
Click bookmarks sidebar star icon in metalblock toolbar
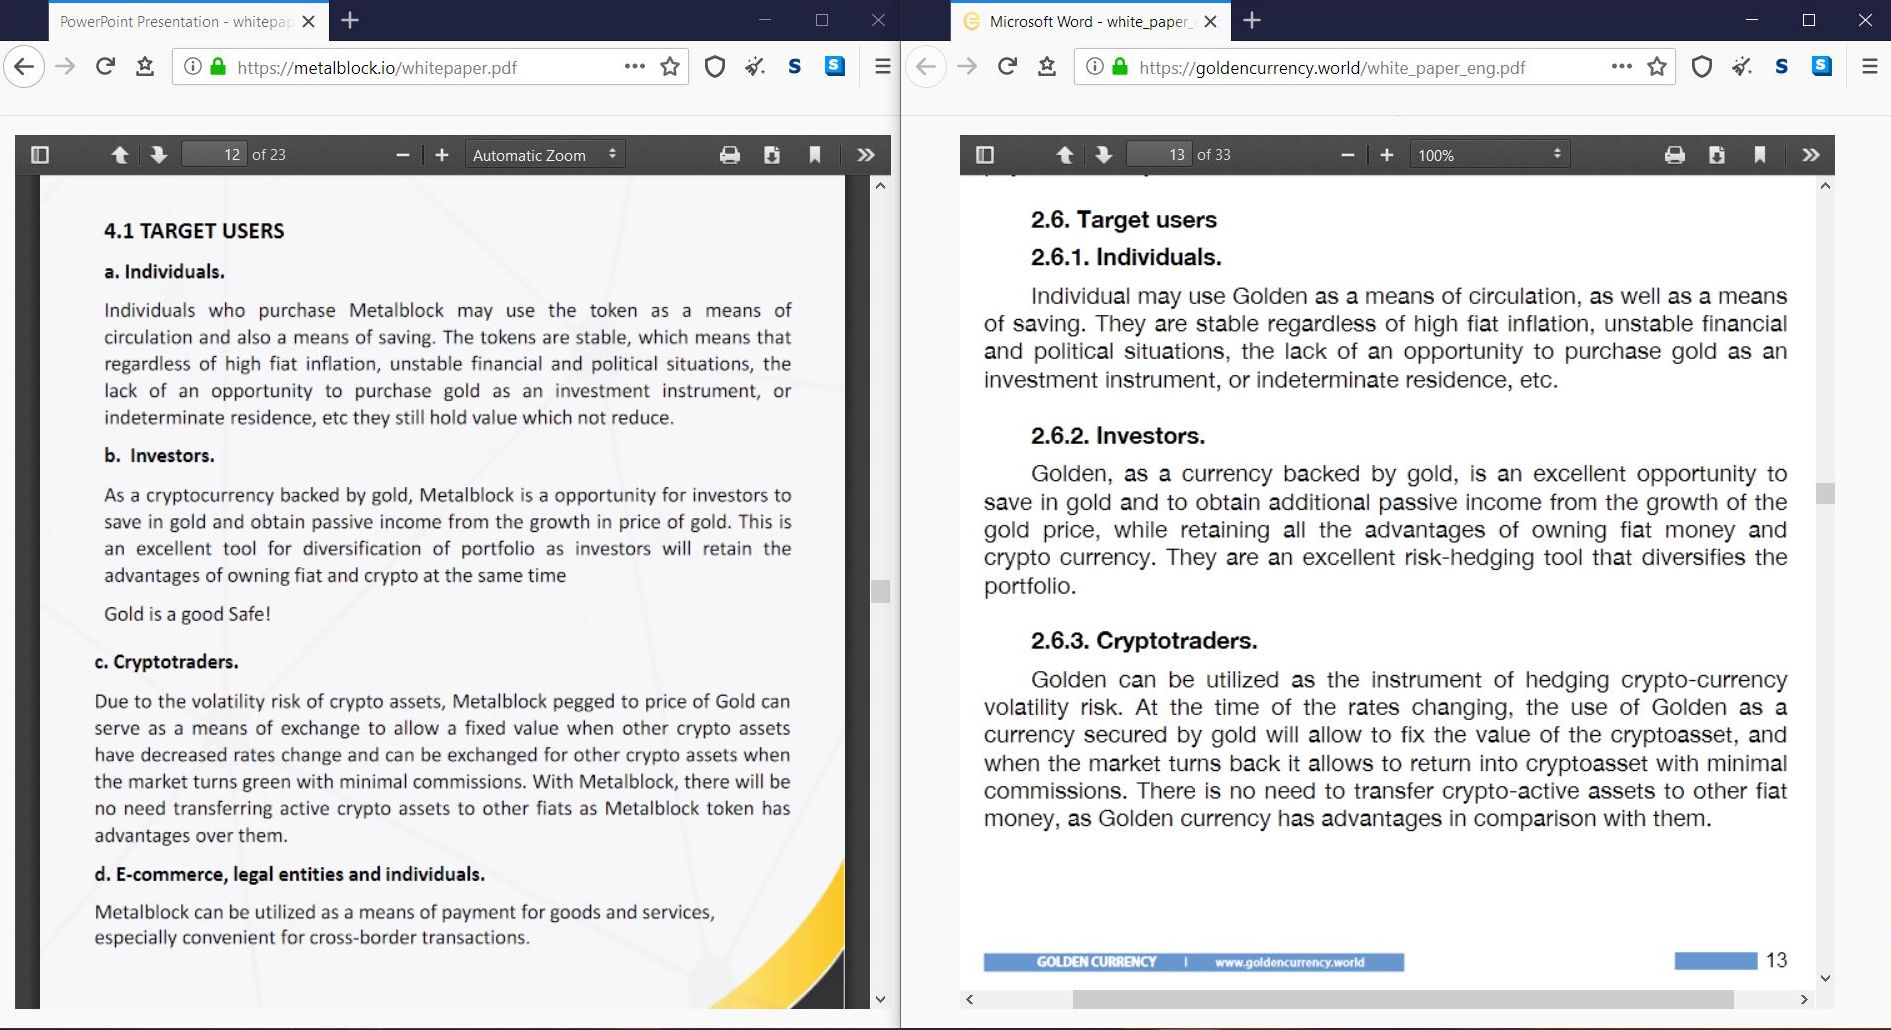(x=145, y=67)
